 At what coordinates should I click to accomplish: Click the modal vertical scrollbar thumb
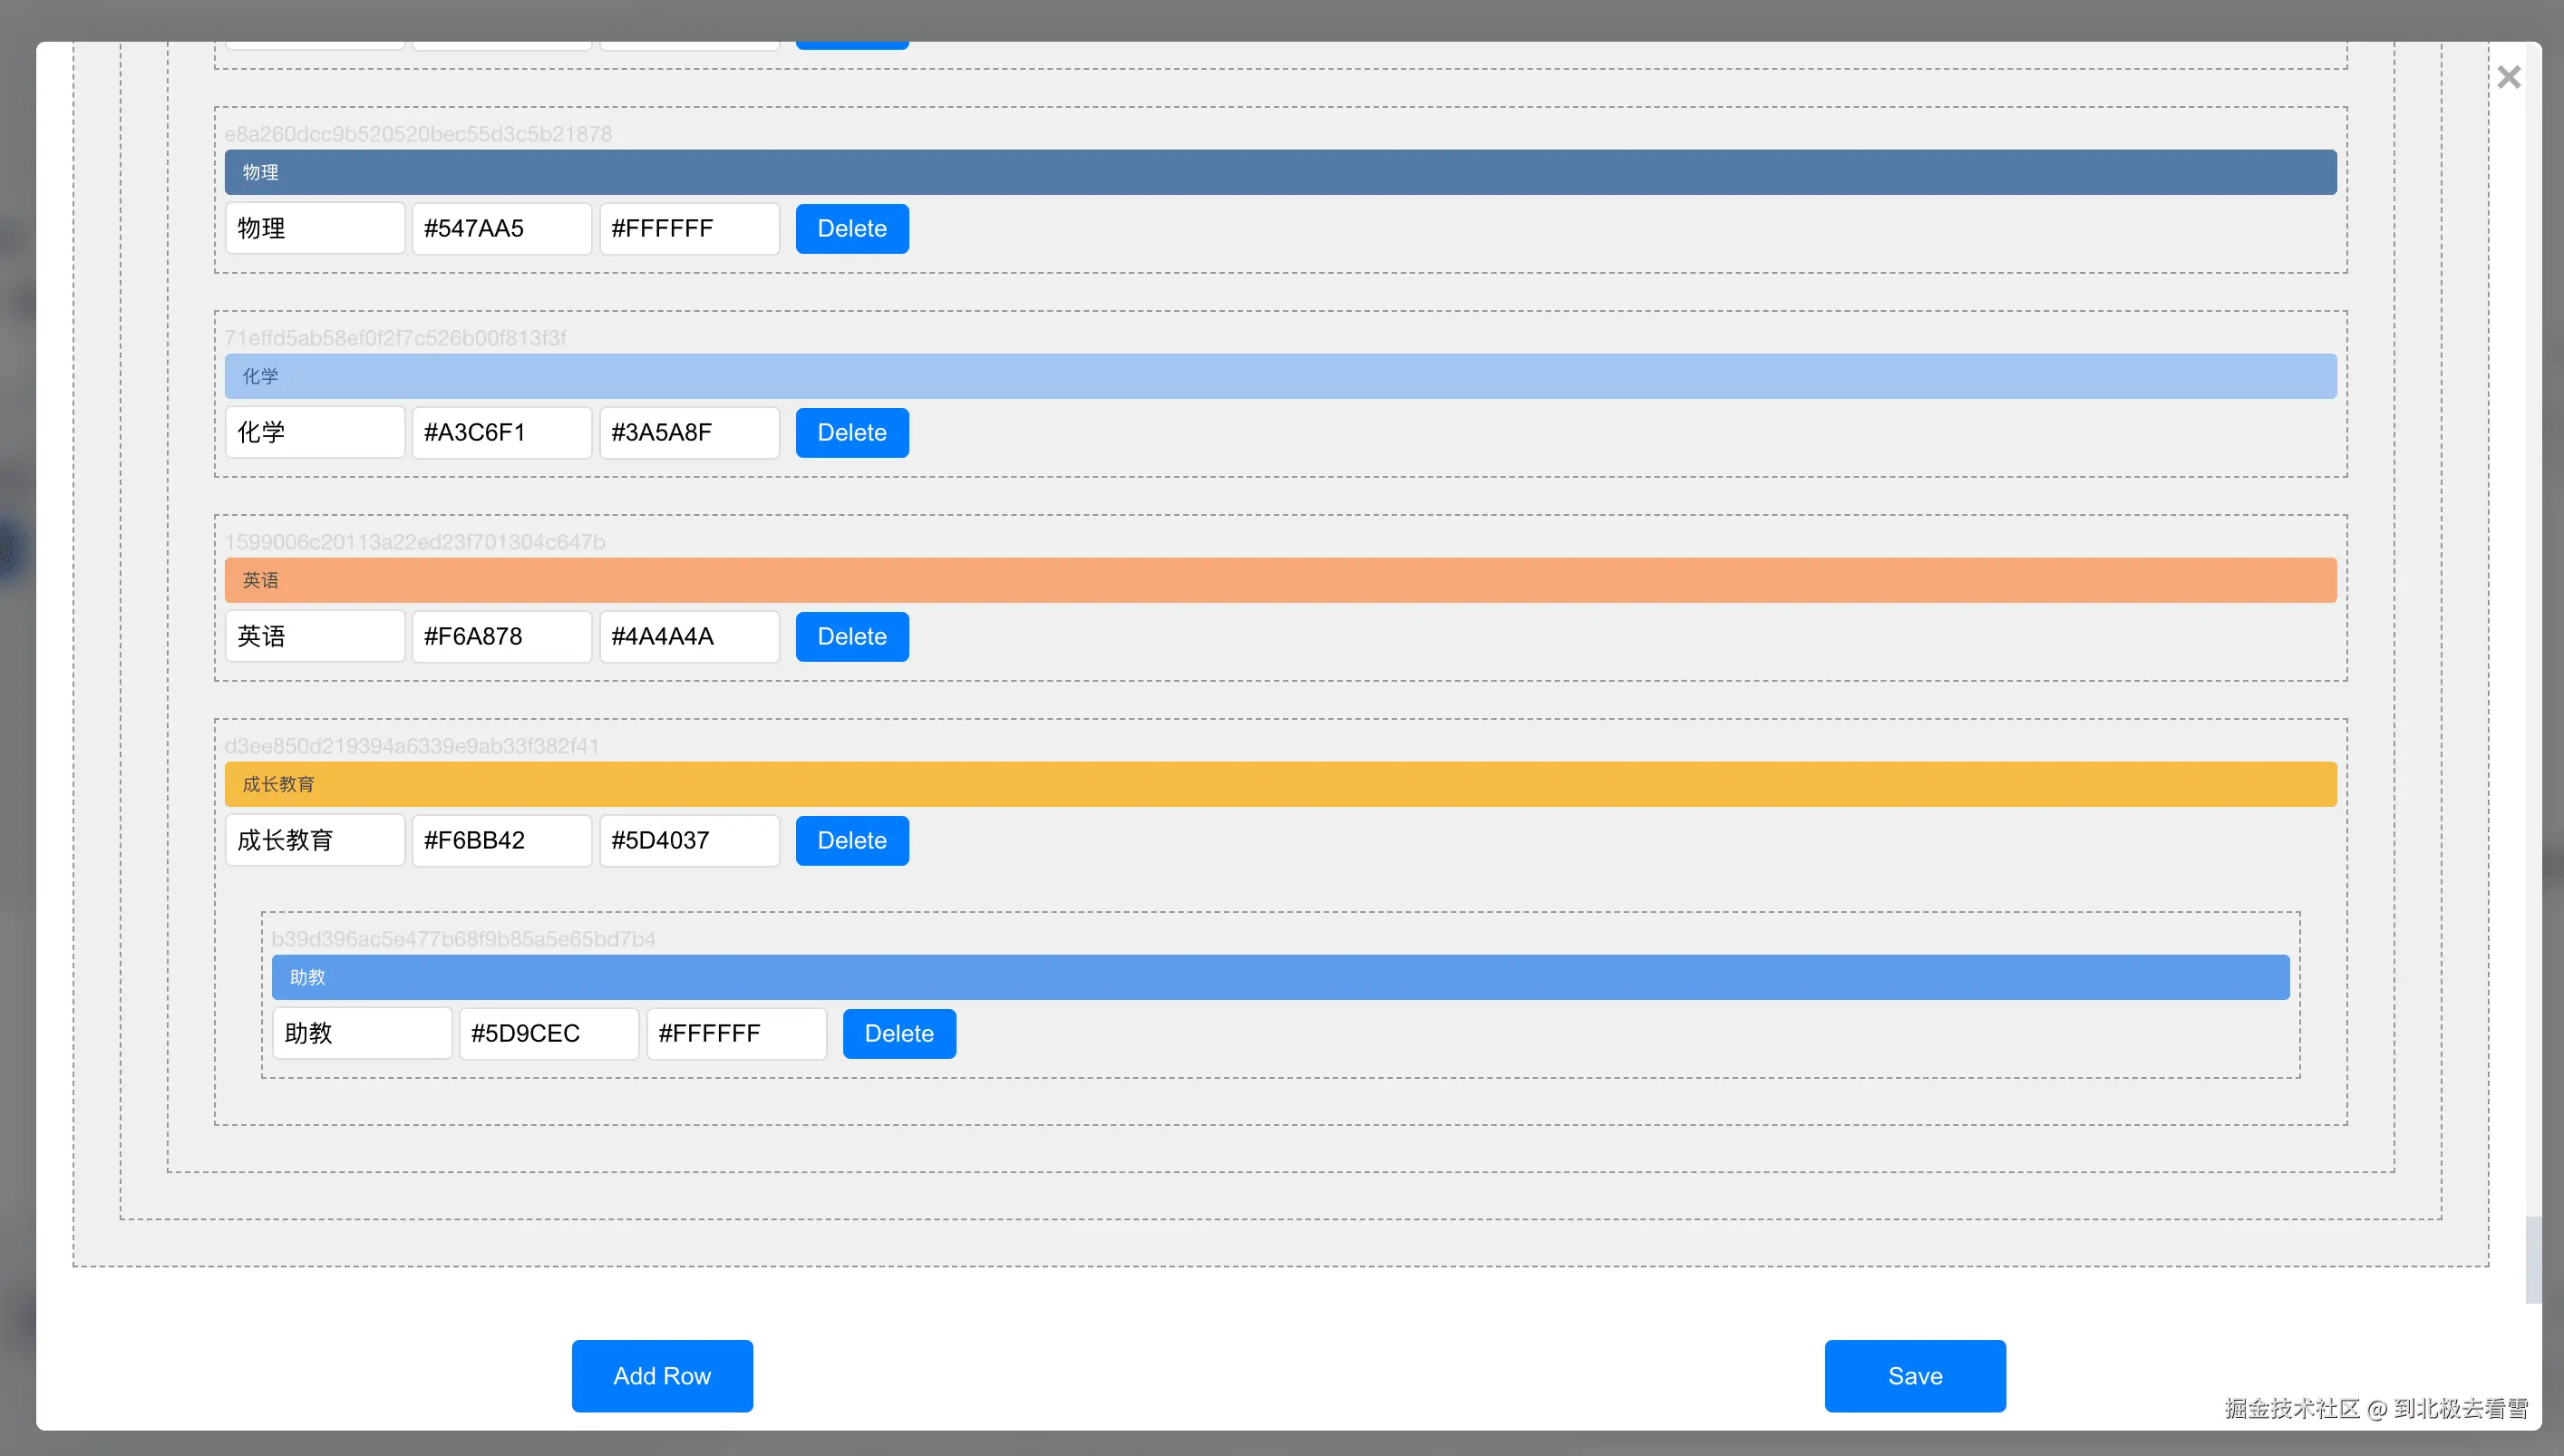point(2532,1260)
